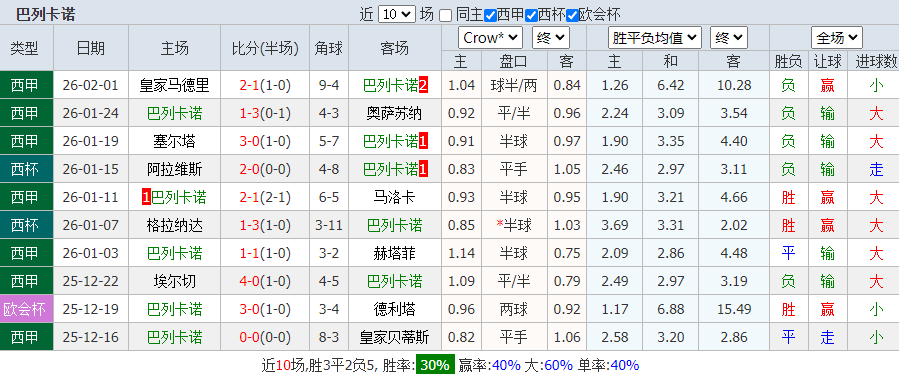Click the red card badge 2 beside 巴列卡诺
This screenshot has height=374, width=899.
point(423,85)
